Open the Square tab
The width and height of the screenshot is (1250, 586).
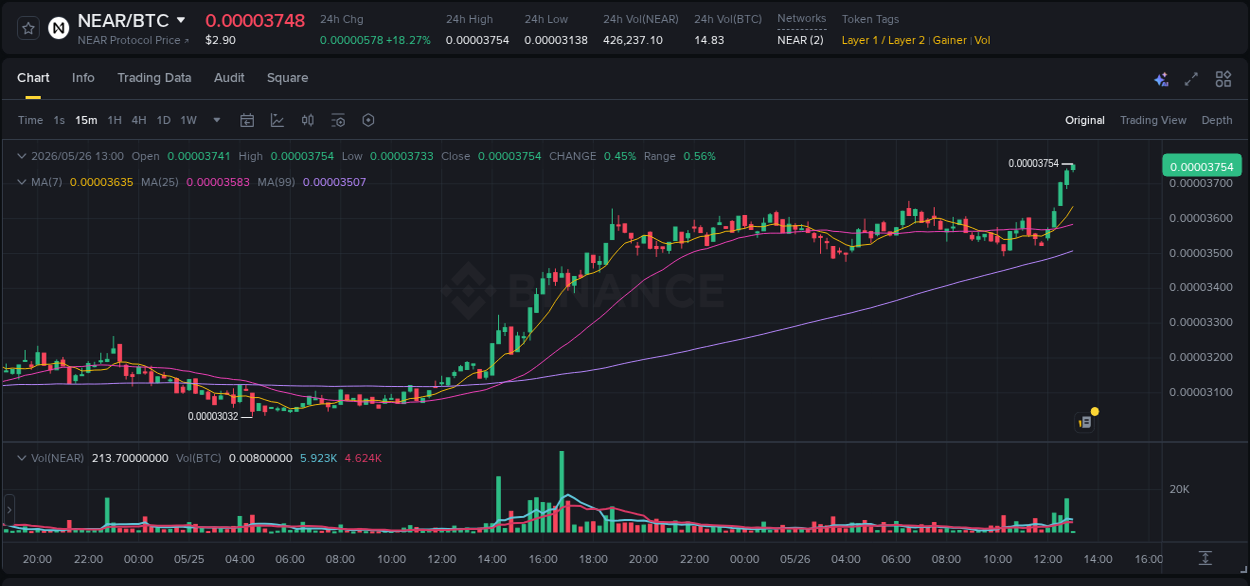[x=287, y=78]
